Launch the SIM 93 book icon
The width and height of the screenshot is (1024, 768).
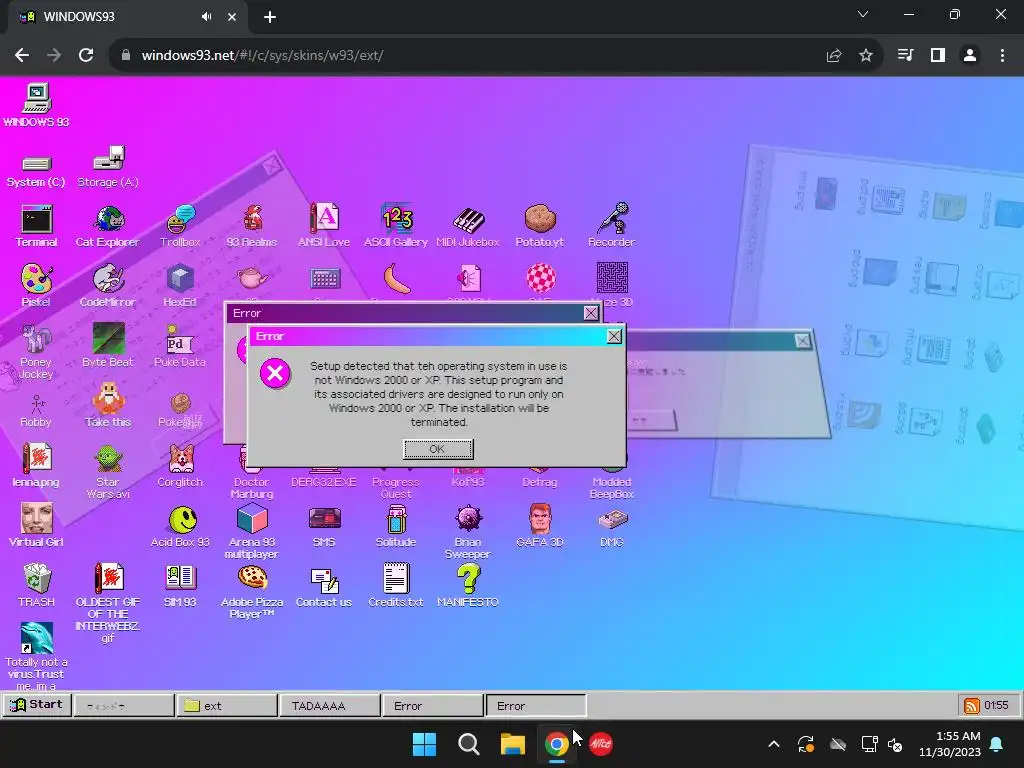pos(180,577)
